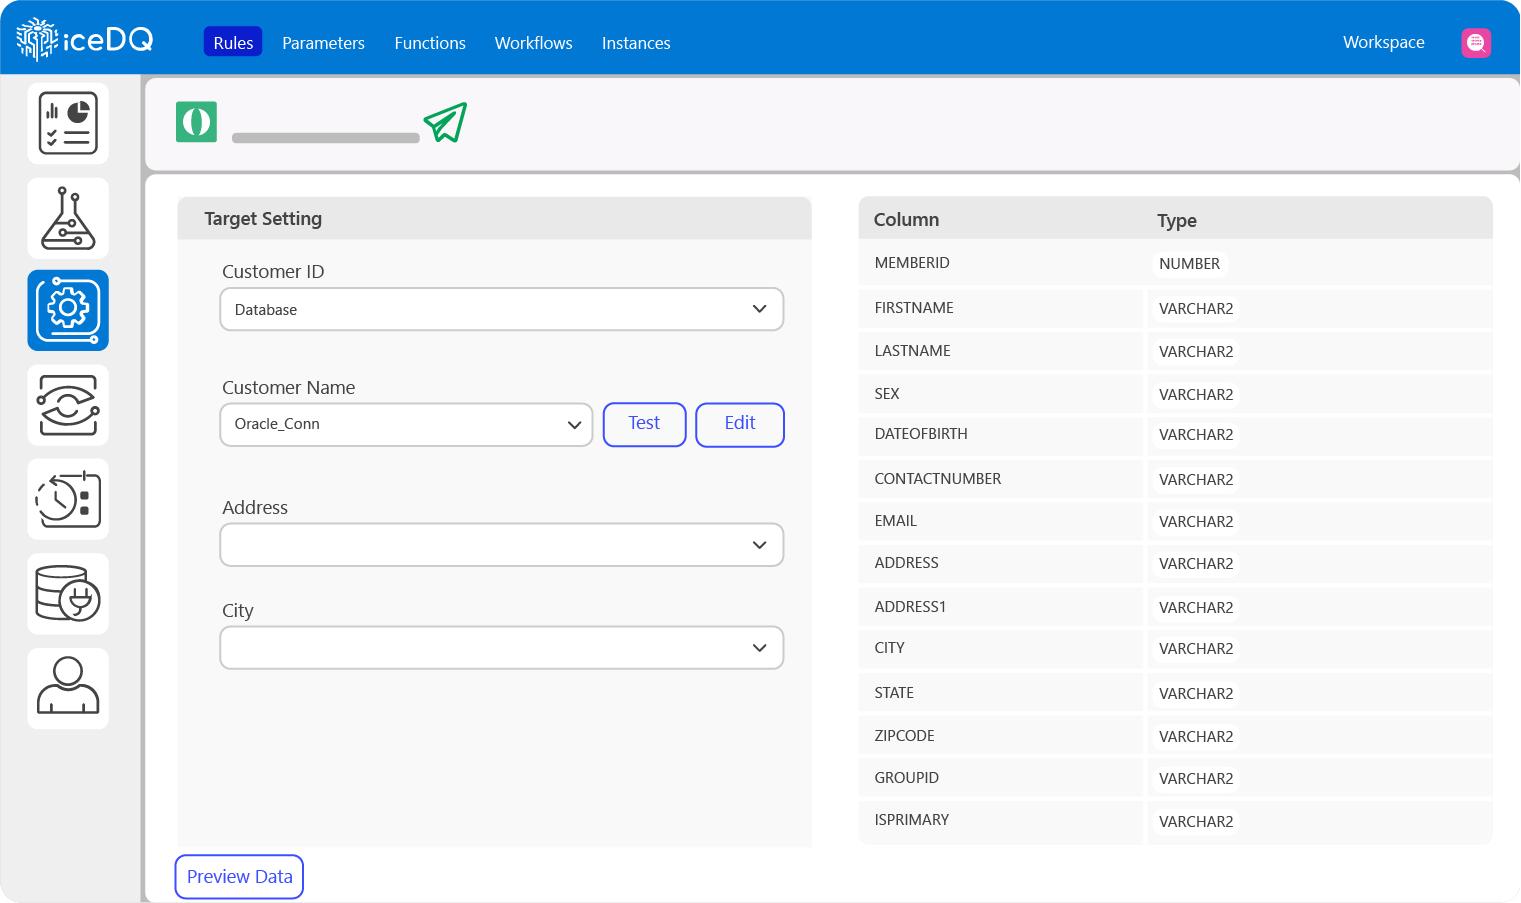Viewport: 1521px width, 903px height.
Task: Click the green Oracle rule icon
Action: coord(197,122)
